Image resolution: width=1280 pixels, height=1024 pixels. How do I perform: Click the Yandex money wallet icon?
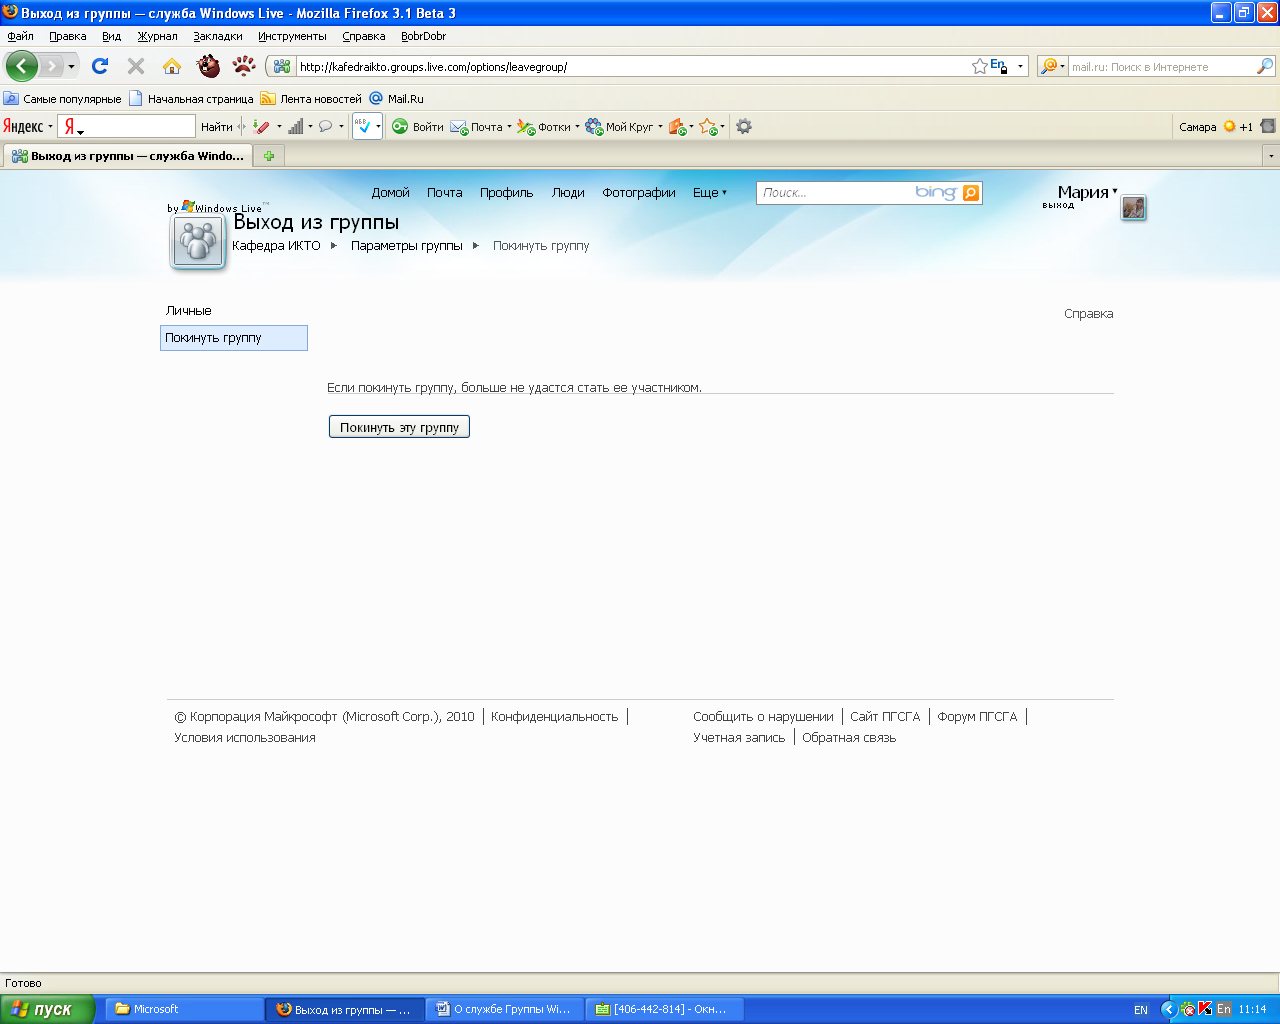click(x=678, y=127)
